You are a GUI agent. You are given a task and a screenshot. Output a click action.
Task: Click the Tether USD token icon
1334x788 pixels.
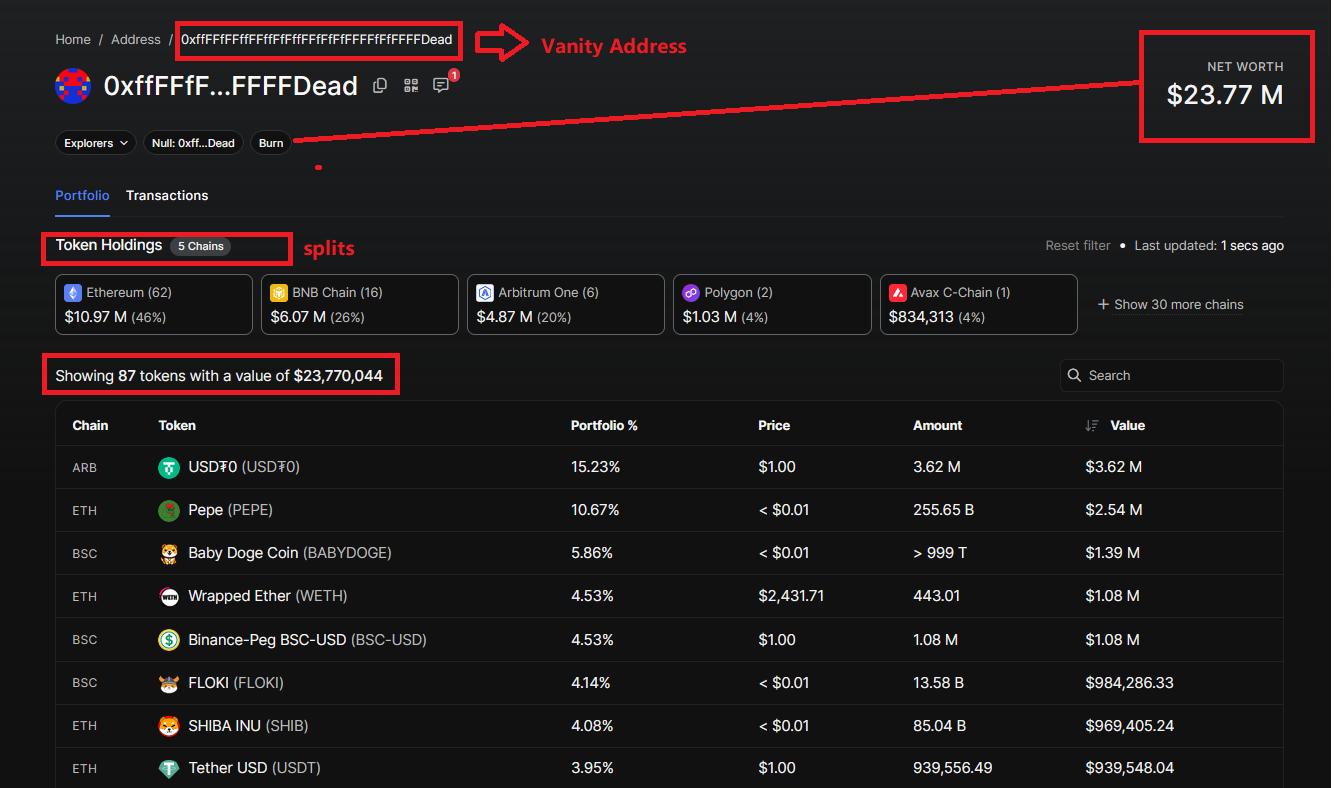tap(169, 769)
